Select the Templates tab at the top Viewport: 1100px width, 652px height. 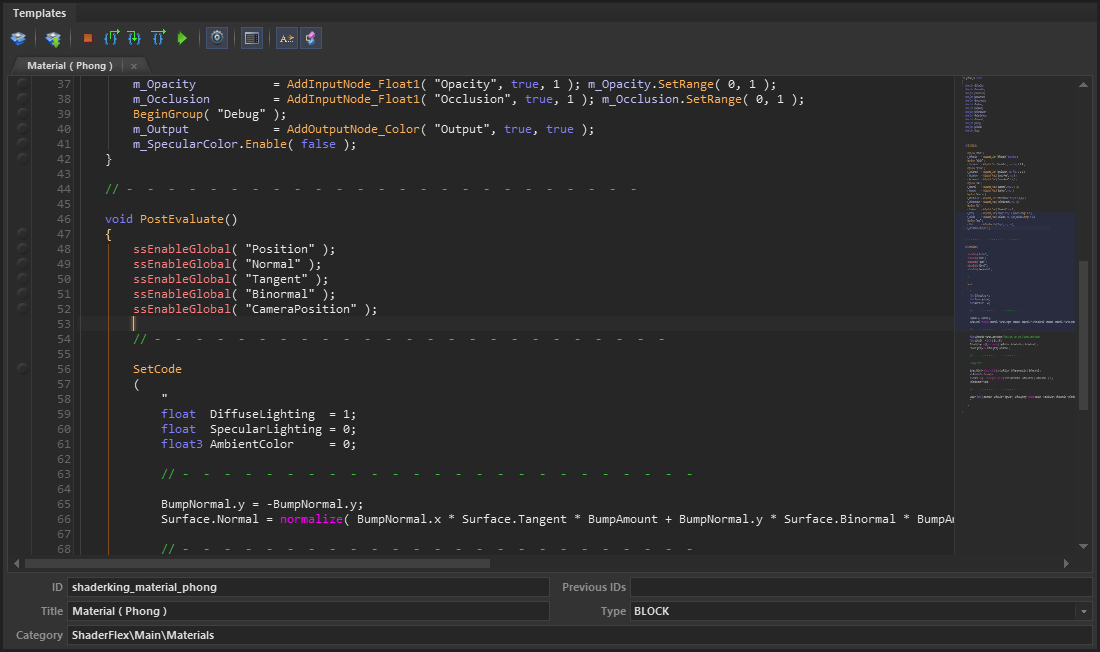[38, 13]
